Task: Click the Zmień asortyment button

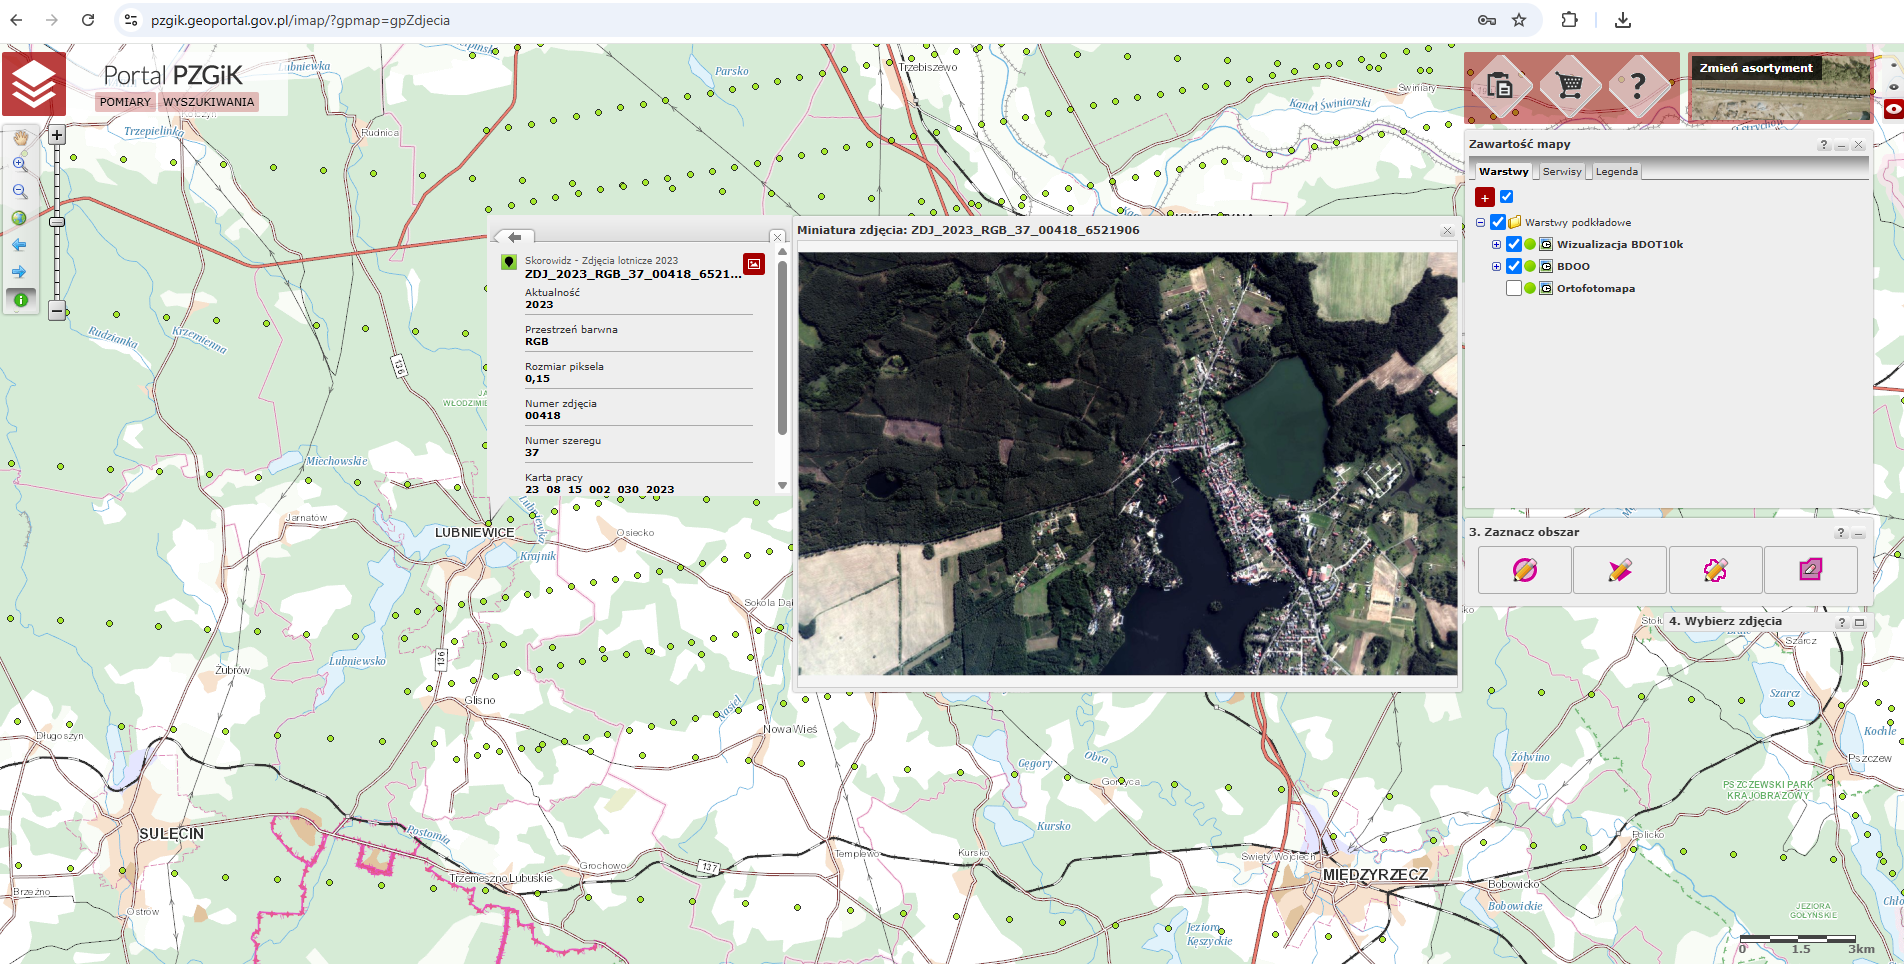Action: (x=1755, y=68)
